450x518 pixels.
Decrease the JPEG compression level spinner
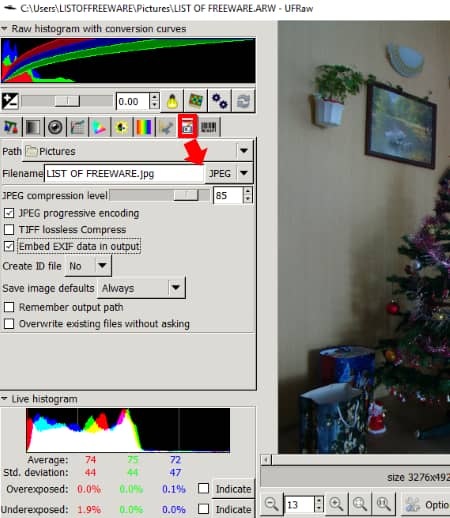247,199
